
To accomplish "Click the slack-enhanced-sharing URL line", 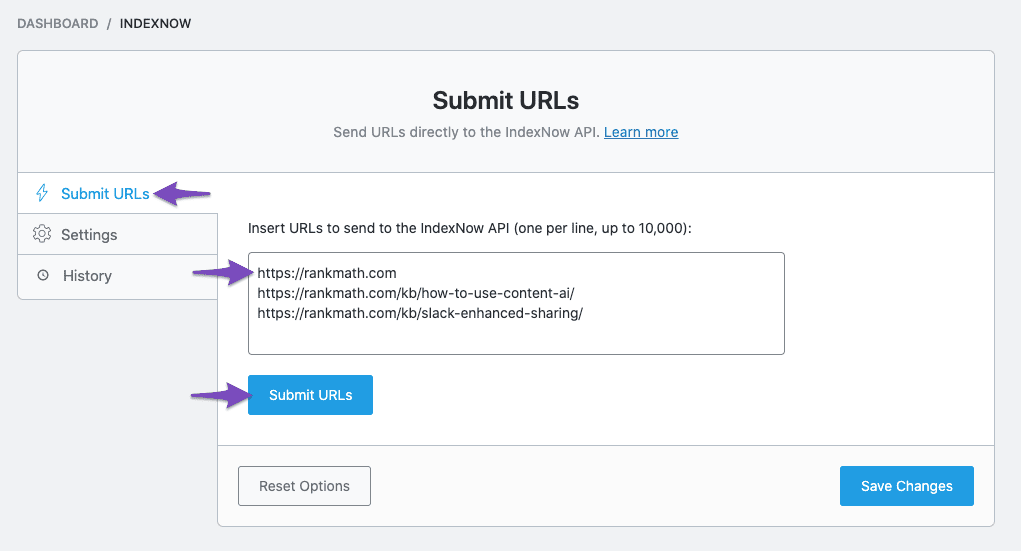I will (420, 313).
